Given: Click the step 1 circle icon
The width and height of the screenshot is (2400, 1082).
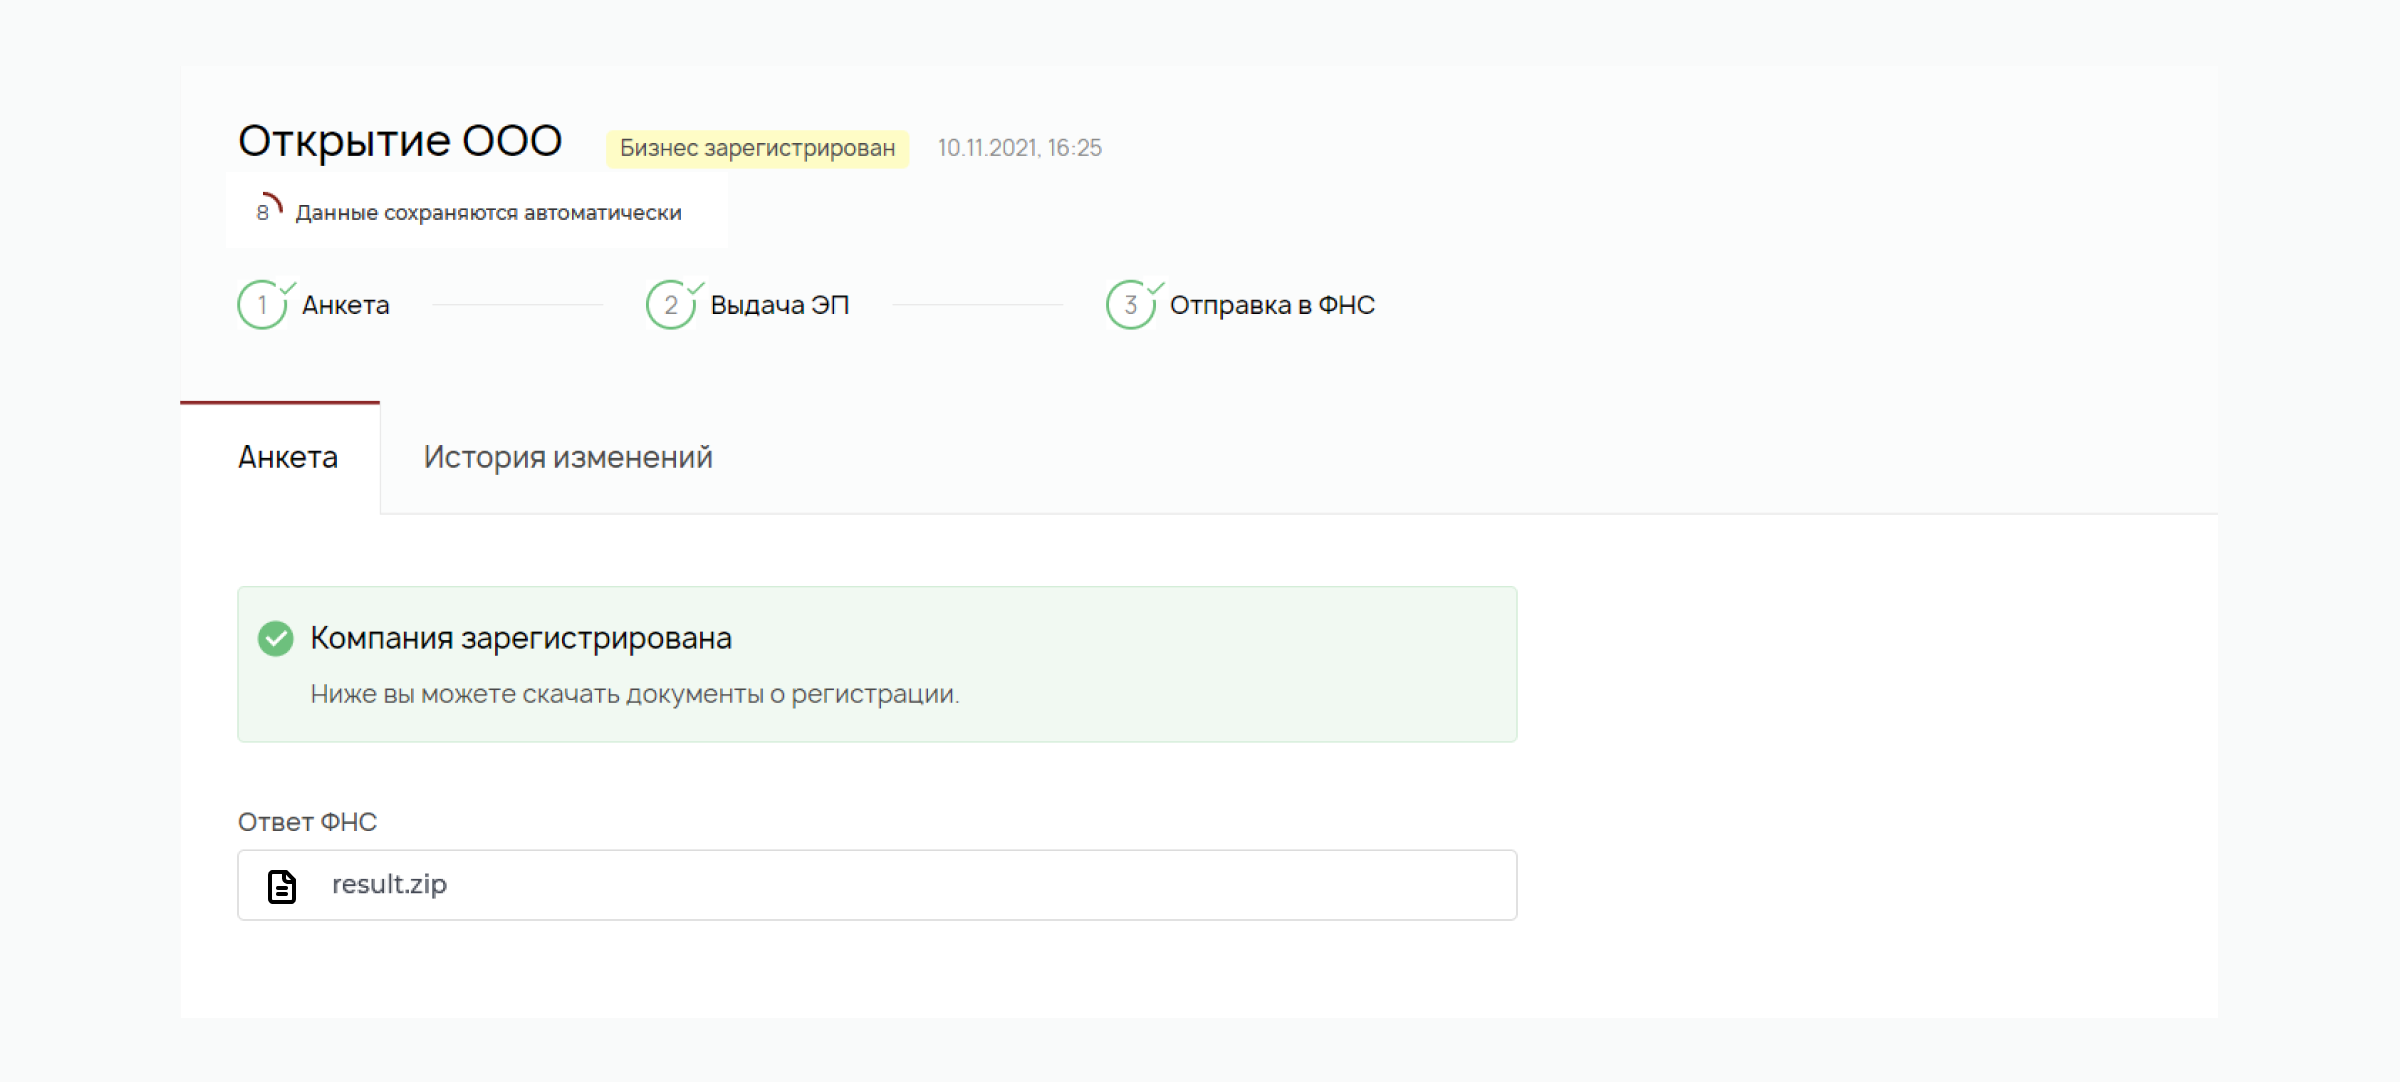Looking at the screenshot, I should pos(262,305).
